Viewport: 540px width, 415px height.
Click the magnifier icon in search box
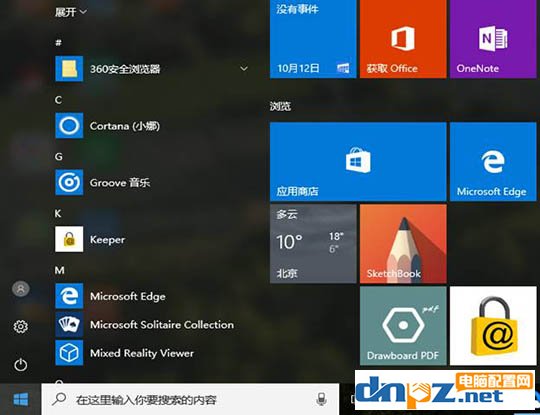(x=59, y=399)
